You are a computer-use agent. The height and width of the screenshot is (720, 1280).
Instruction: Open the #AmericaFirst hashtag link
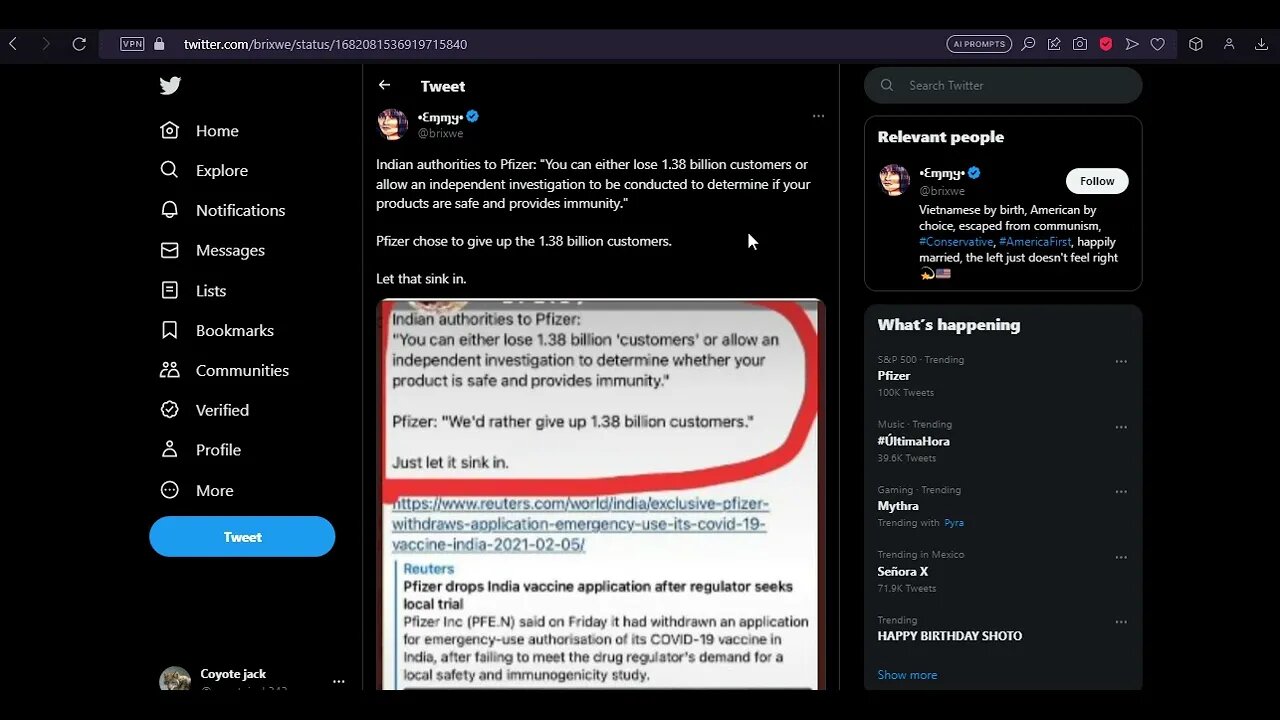(x=1035, y=242)
